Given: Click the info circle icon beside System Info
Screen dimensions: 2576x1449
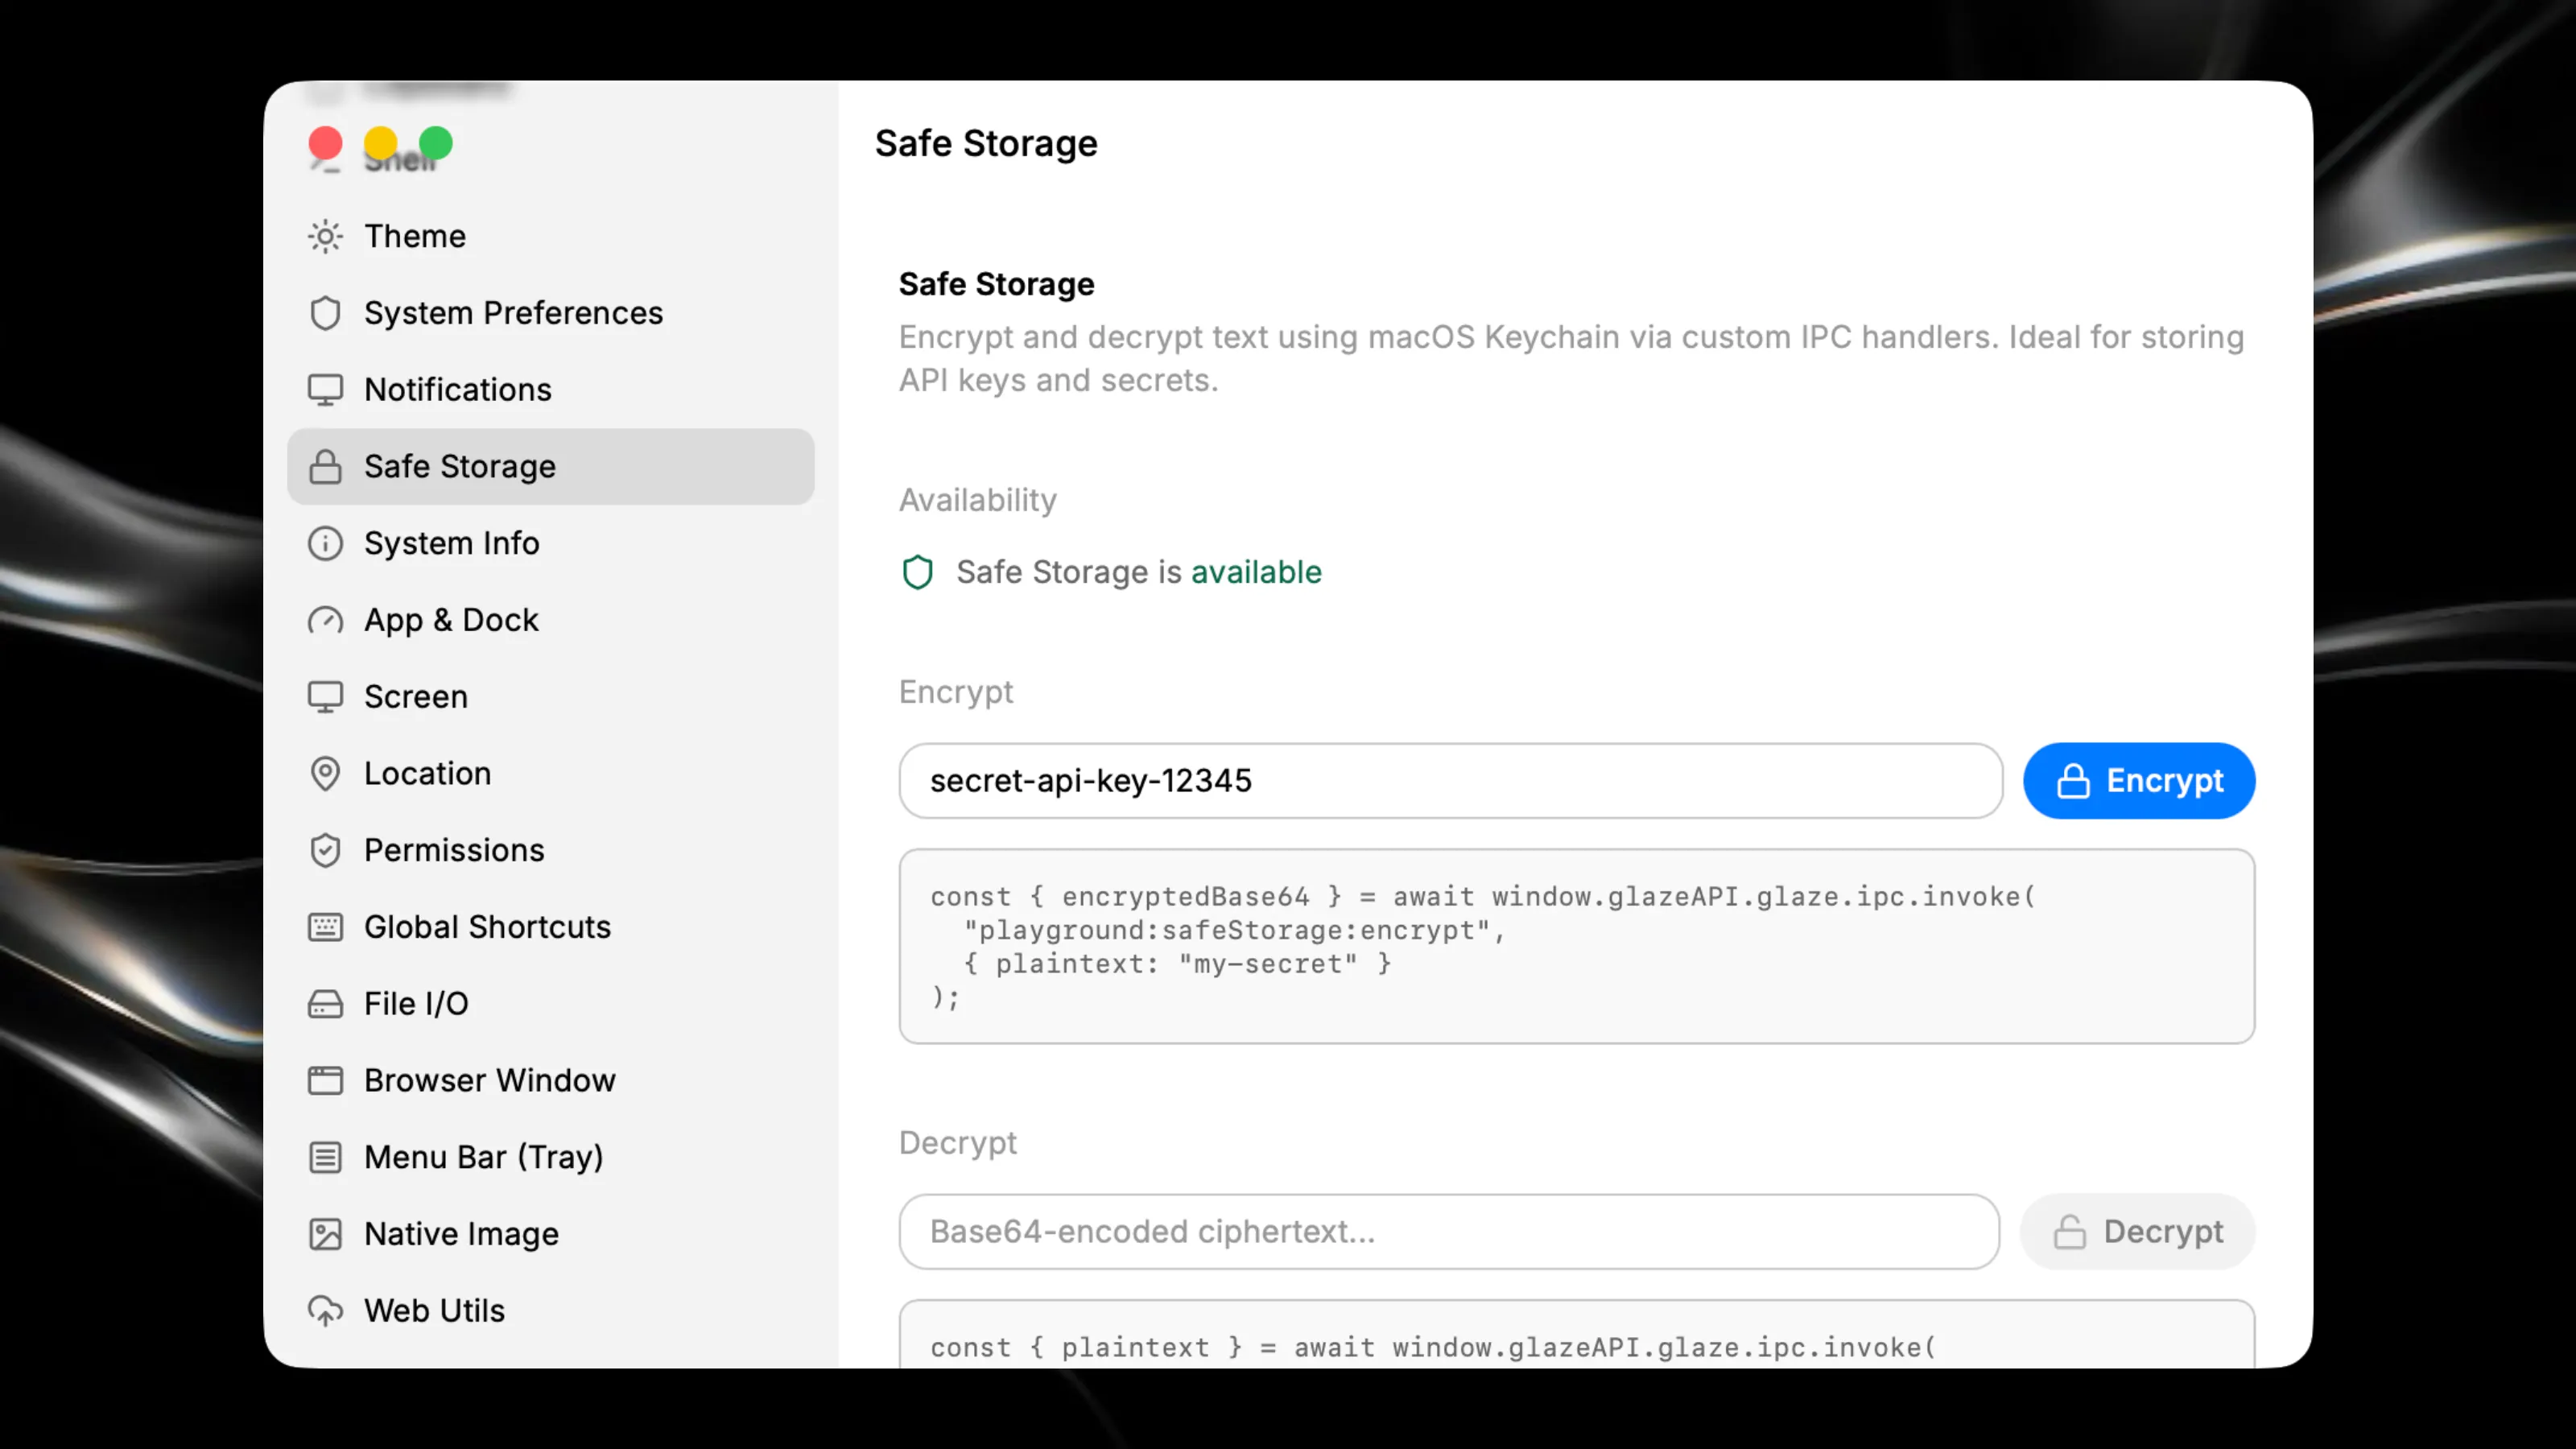Looking at the screenshot, I should click(x=325, y=543).
